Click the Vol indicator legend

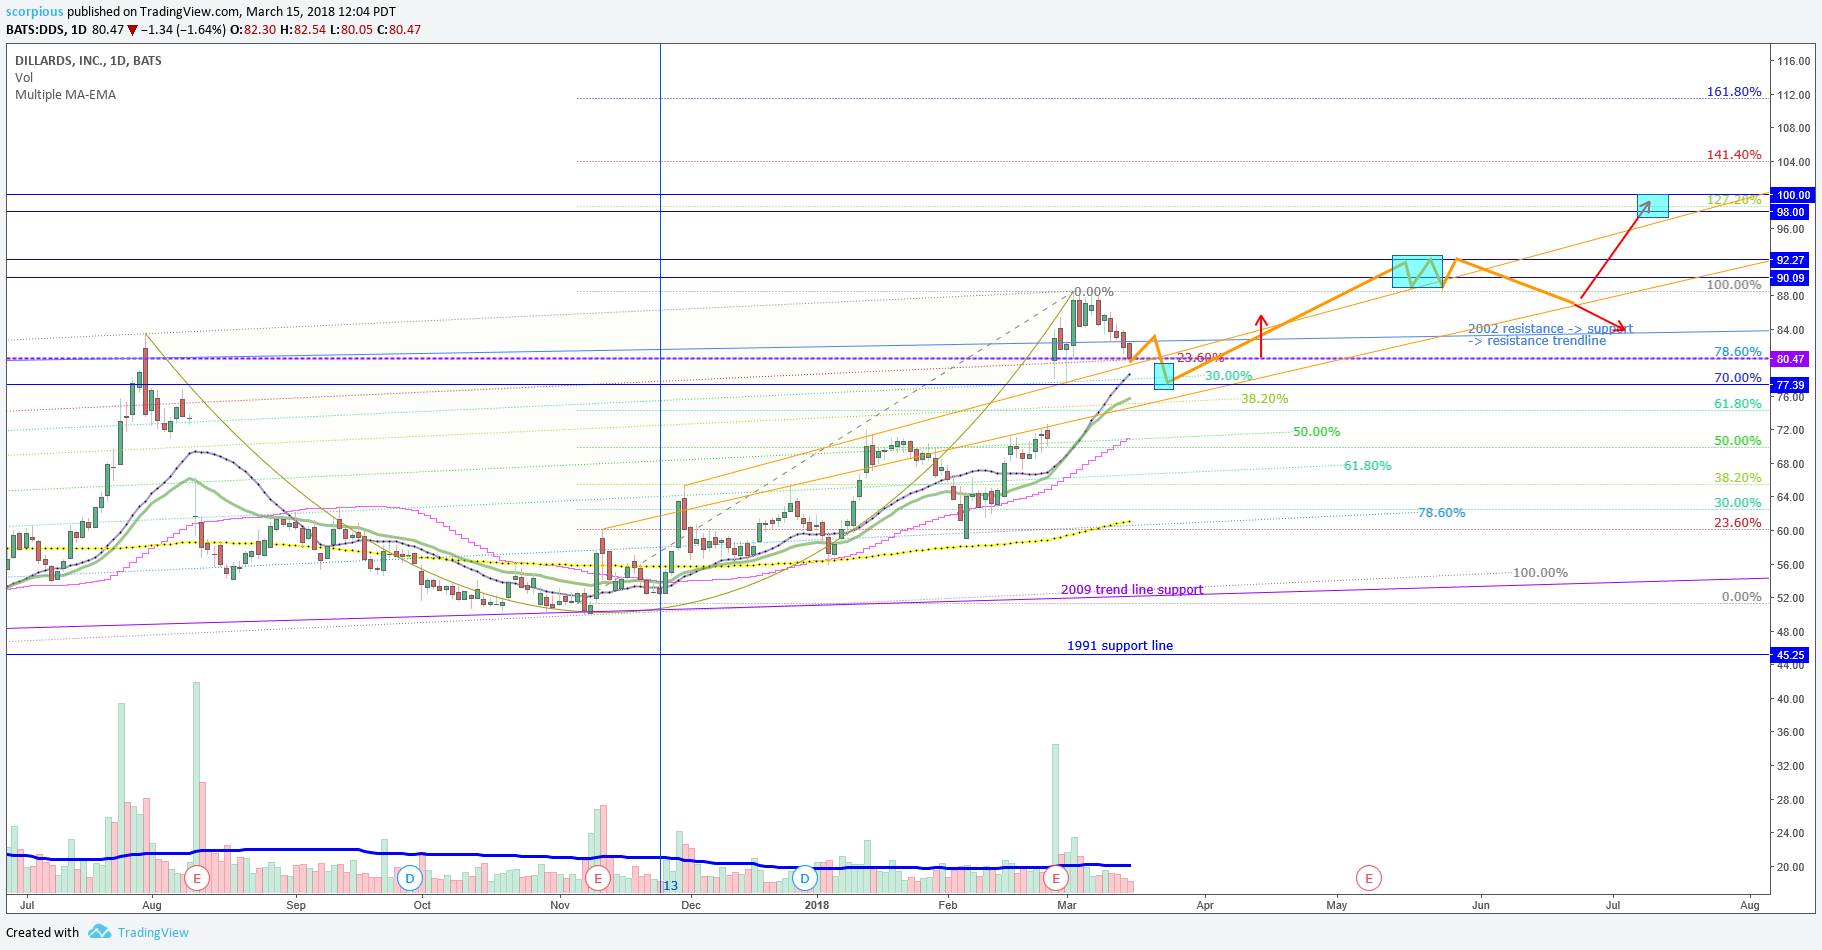pyautogui.click(x=24, y=78)
